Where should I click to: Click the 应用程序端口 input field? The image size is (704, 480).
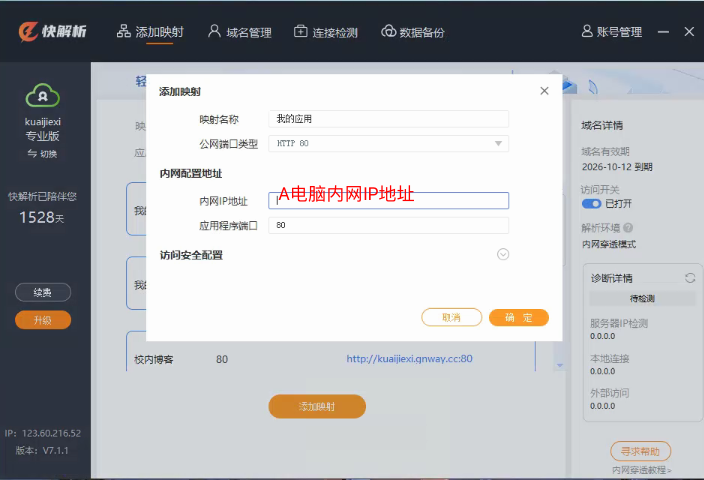tap(389, 226)
